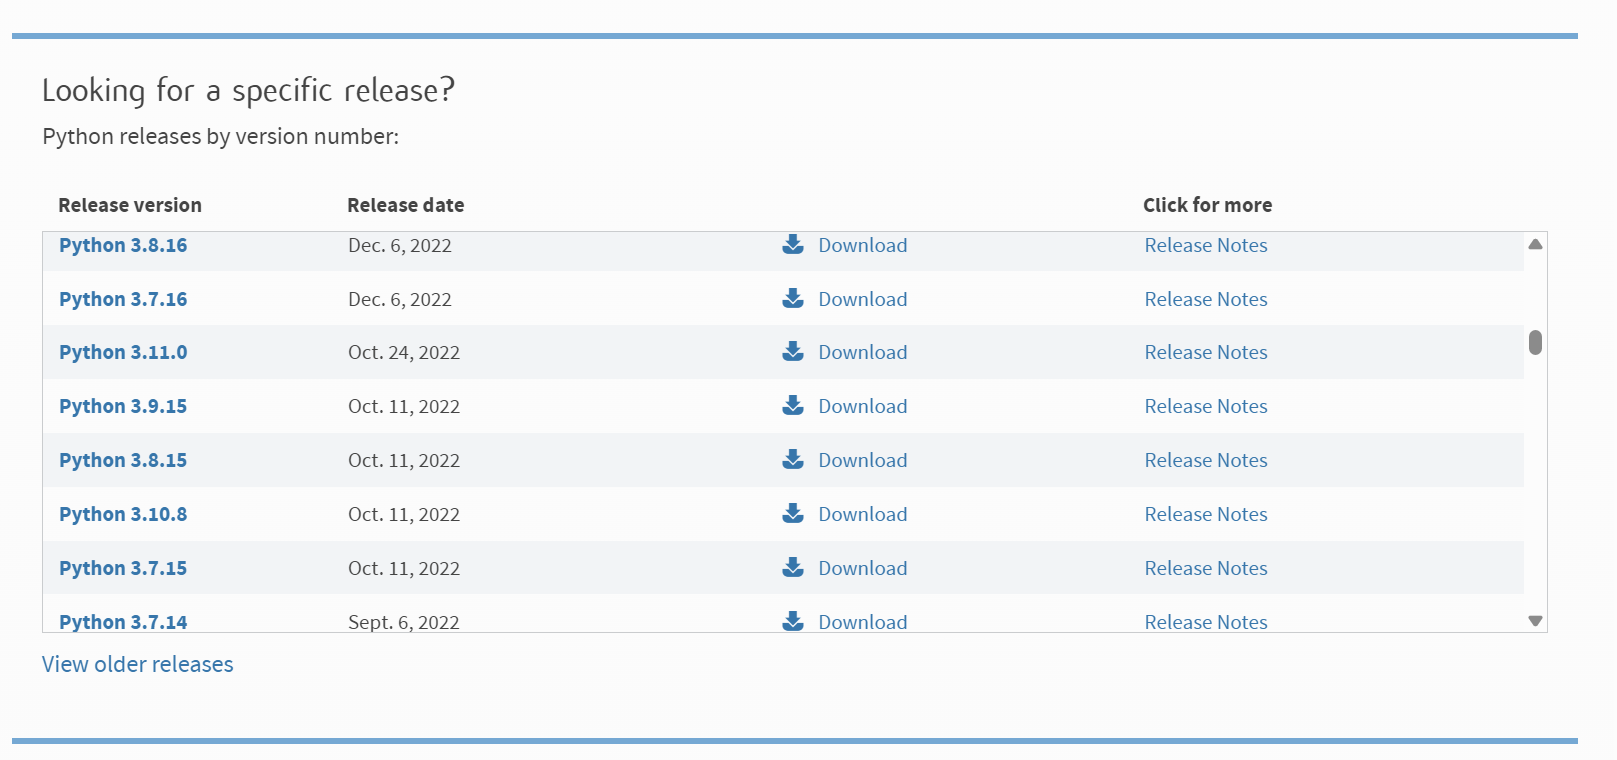View Release Notes for Python 3.7.15
1617x760 pixels.
click(1206, 568)
